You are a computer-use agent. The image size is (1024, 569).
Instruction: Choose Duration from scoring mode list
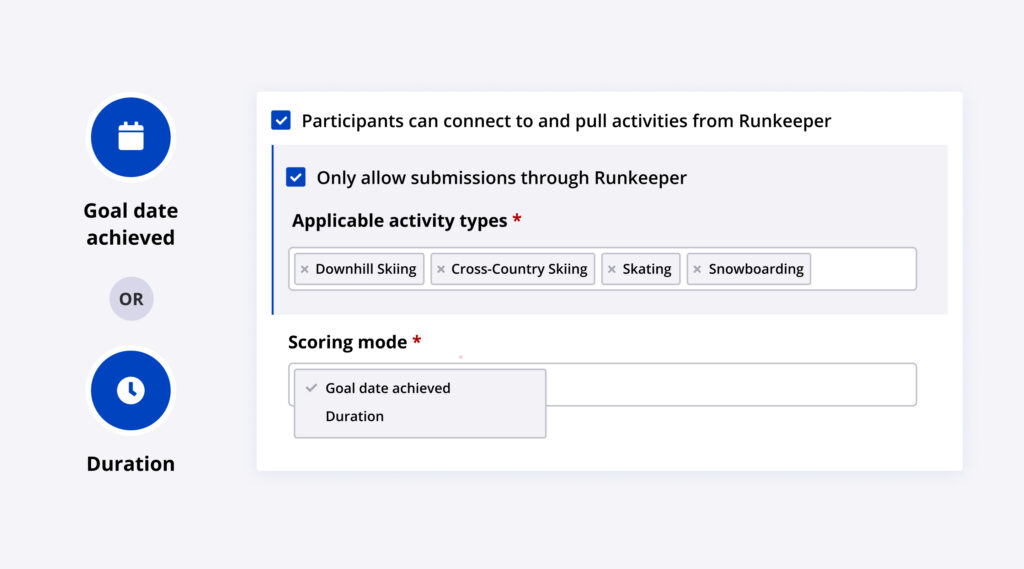[355, 416]
